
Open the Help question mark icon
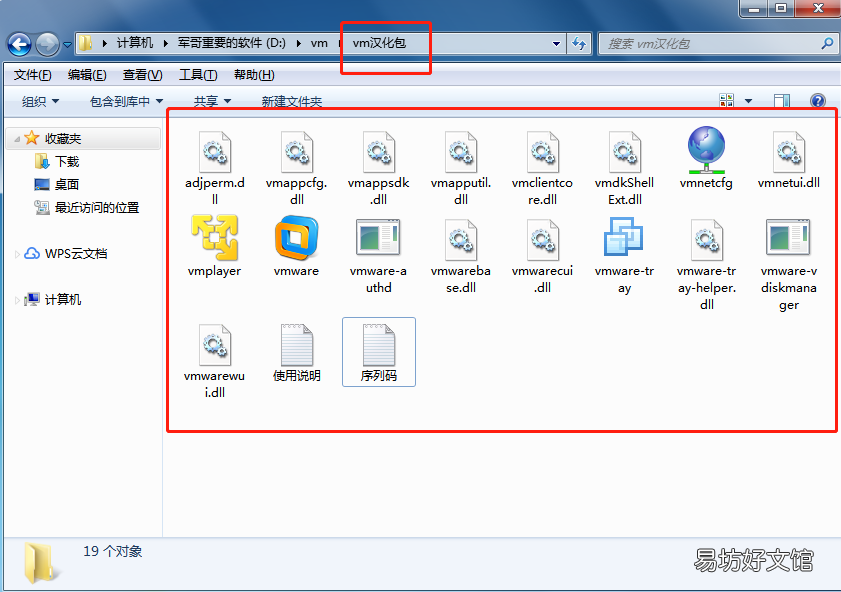[x=818, y=100]
